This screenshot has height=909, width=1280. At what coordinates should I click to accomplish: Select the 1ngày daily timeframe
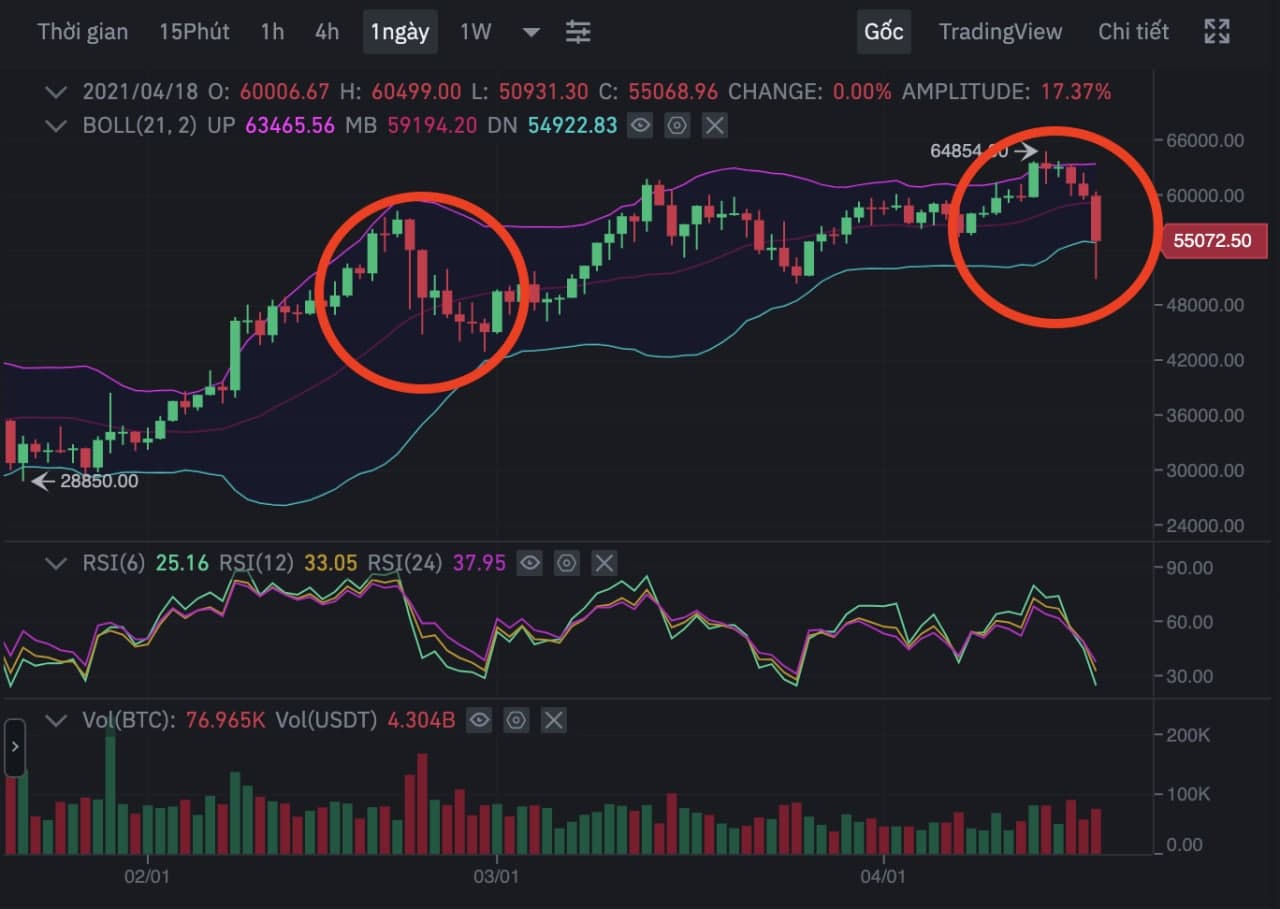(400, 31)
